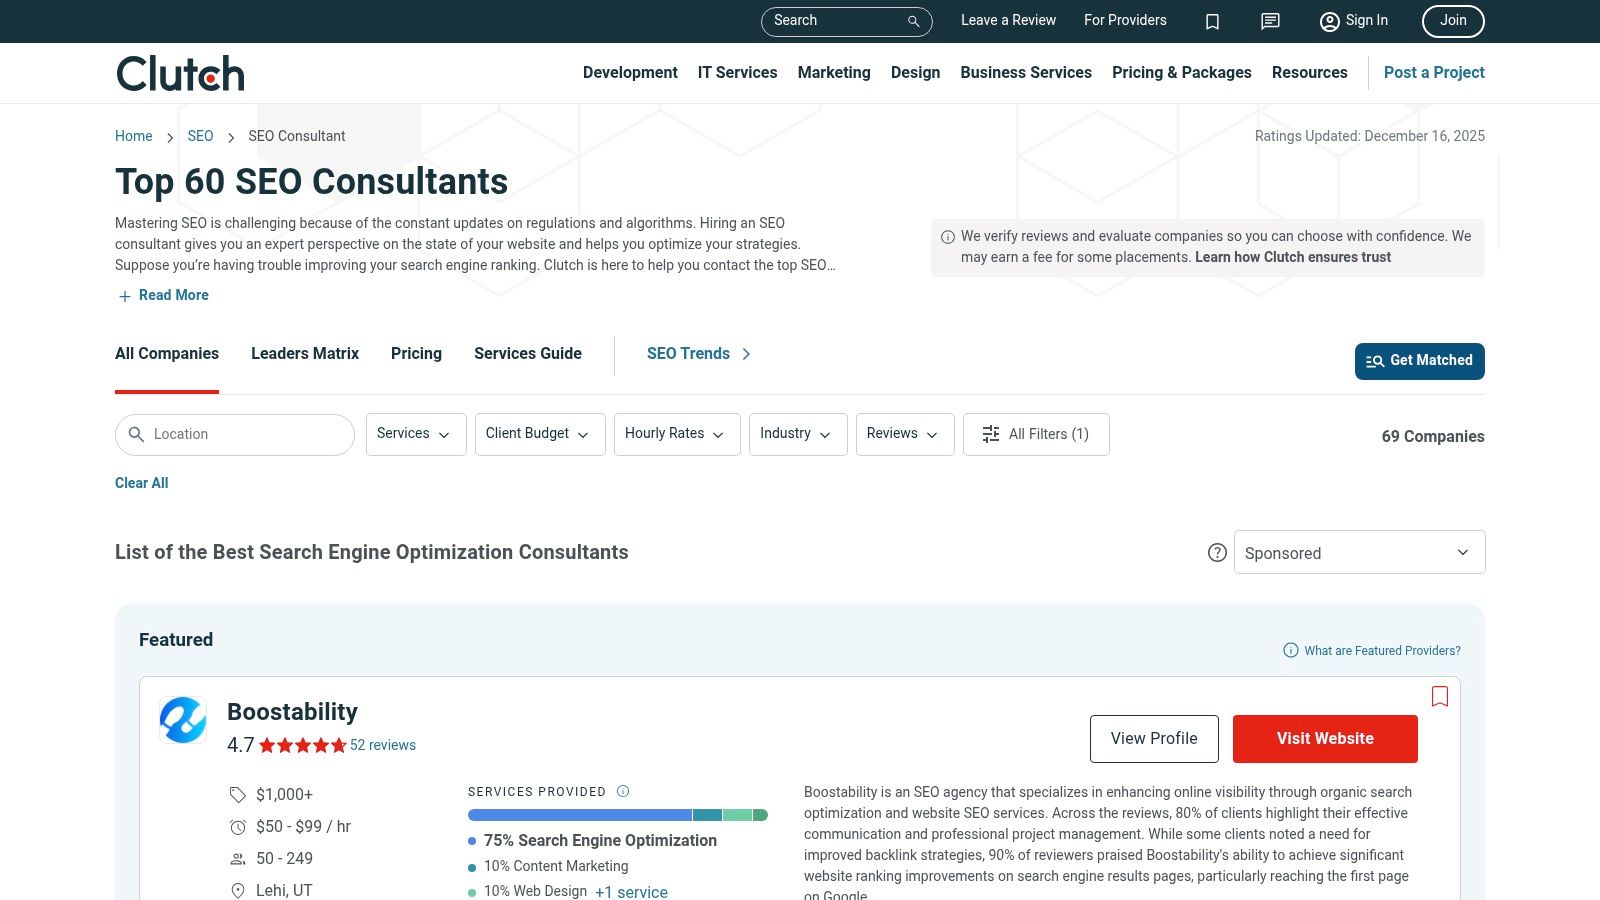
Task: Click Home breadcrumb link
Action: point(134,136)
